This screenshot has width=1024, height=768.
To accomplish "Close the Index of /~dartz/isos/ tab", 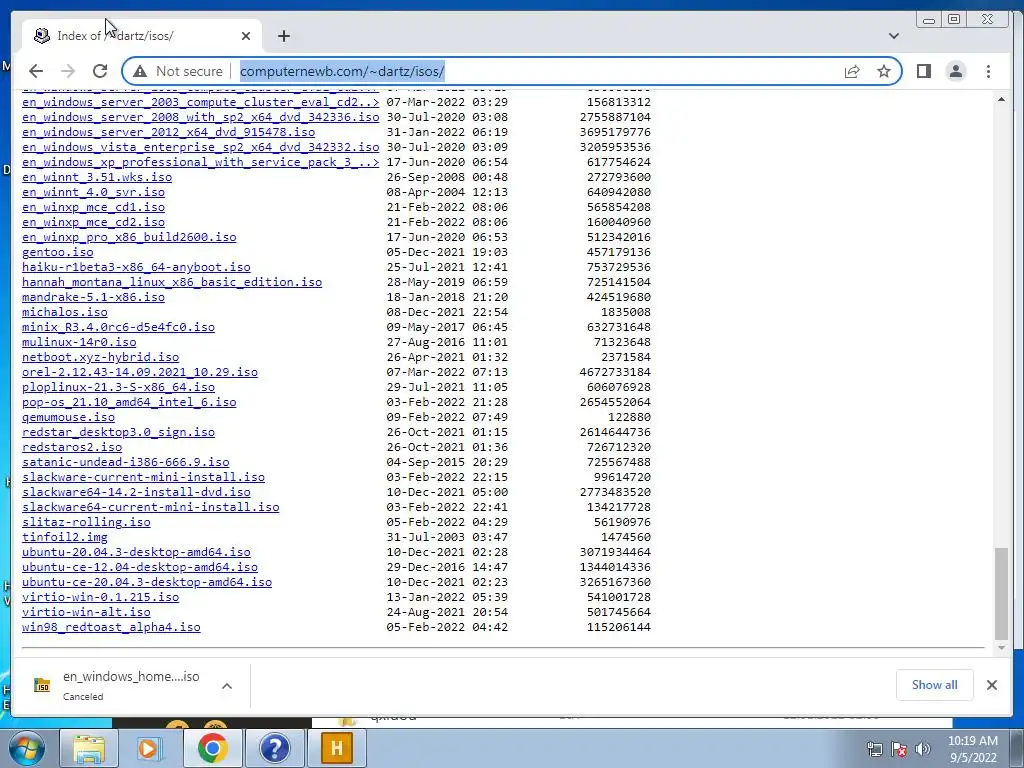I will [246, 36].
